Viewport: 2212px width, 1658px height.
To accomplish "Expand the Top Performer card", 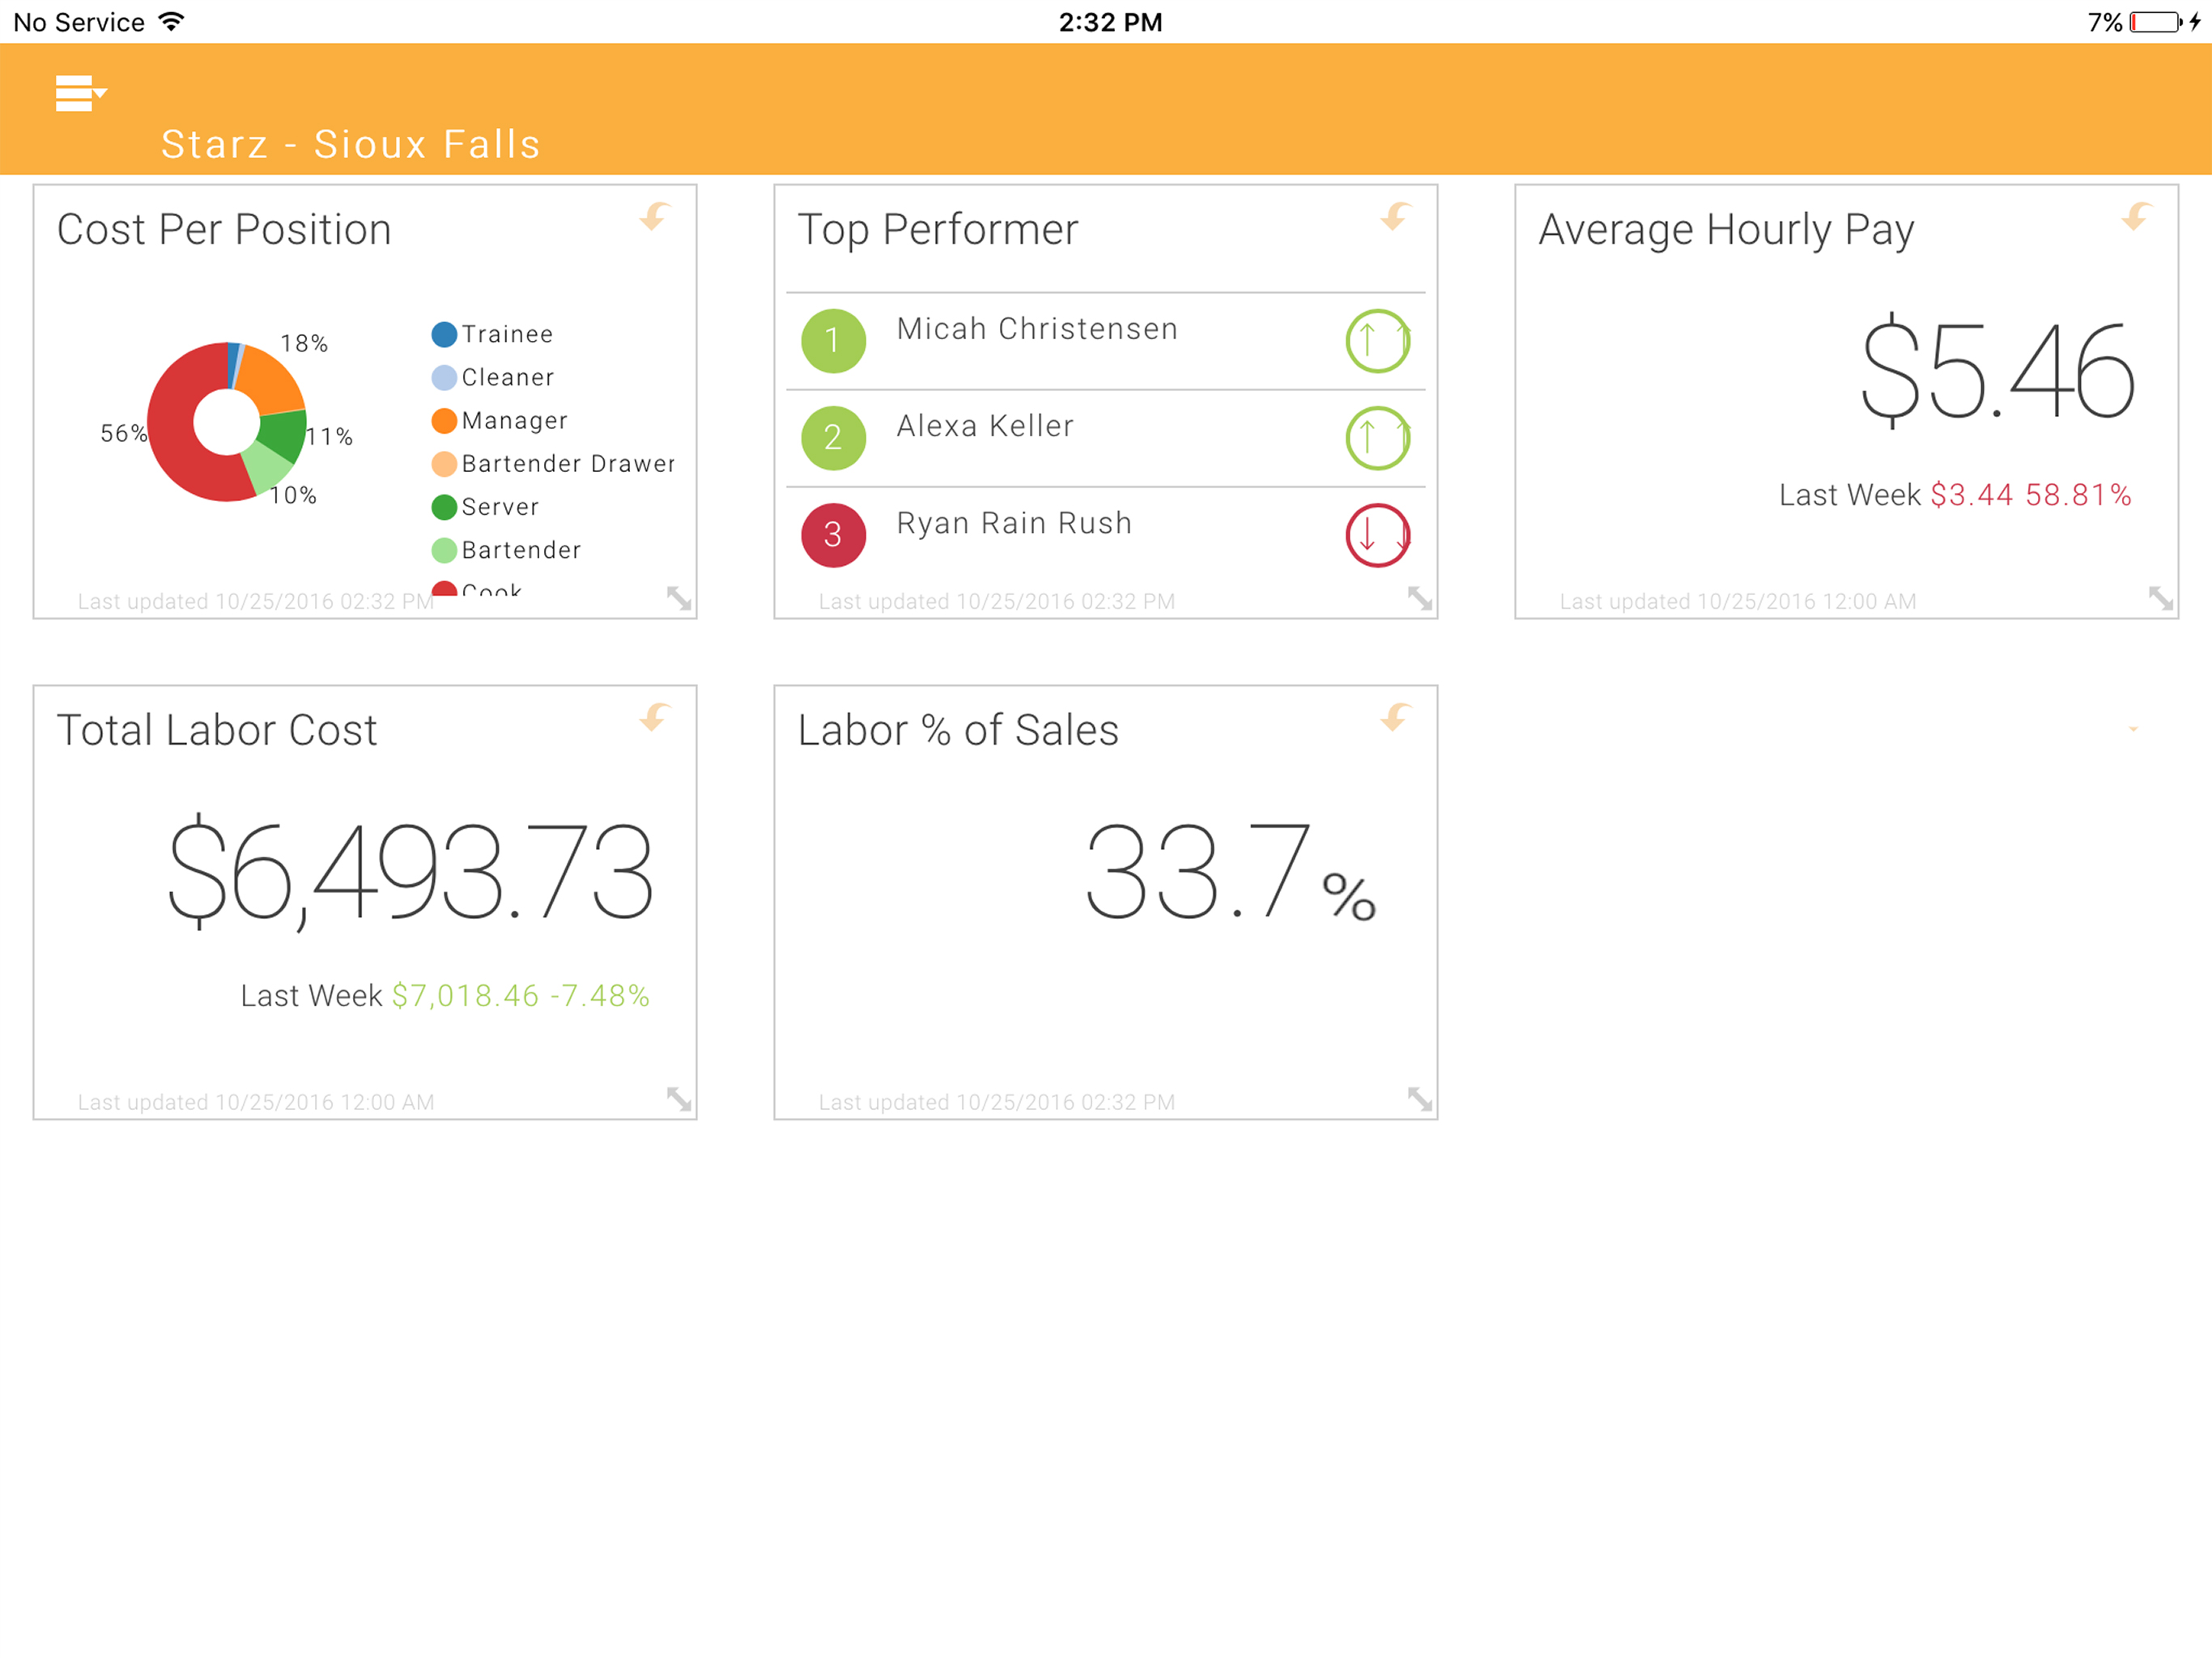I will click(1420, 598).
